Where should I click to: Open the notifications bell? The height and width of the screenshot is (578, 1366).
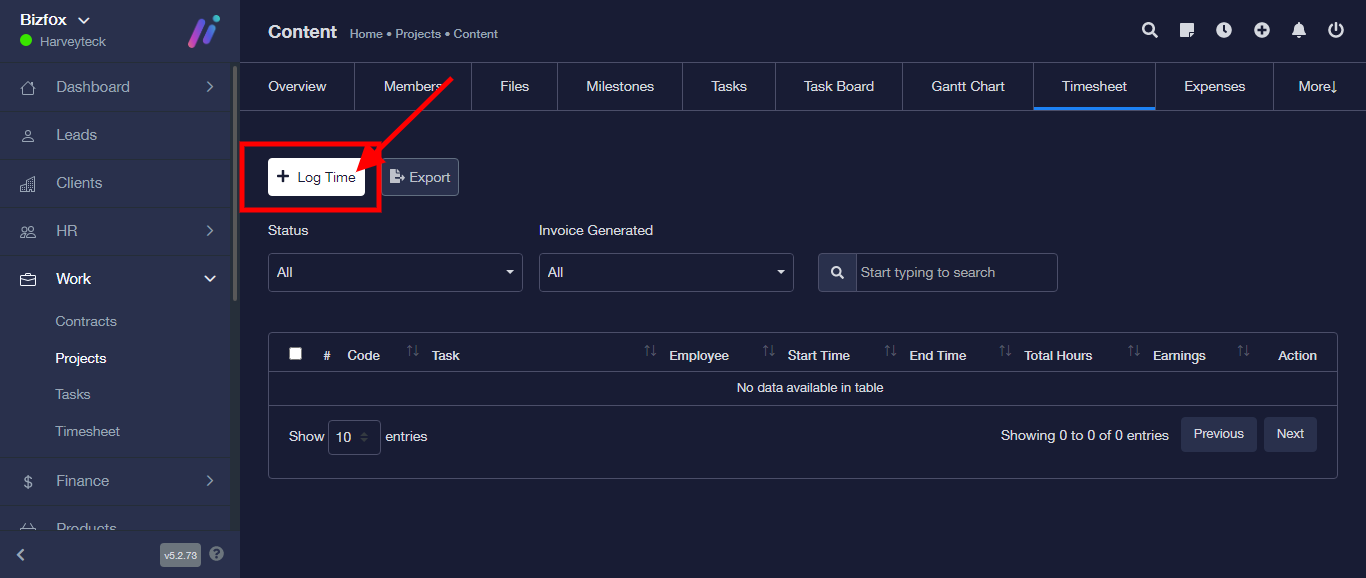point(1299,31)
